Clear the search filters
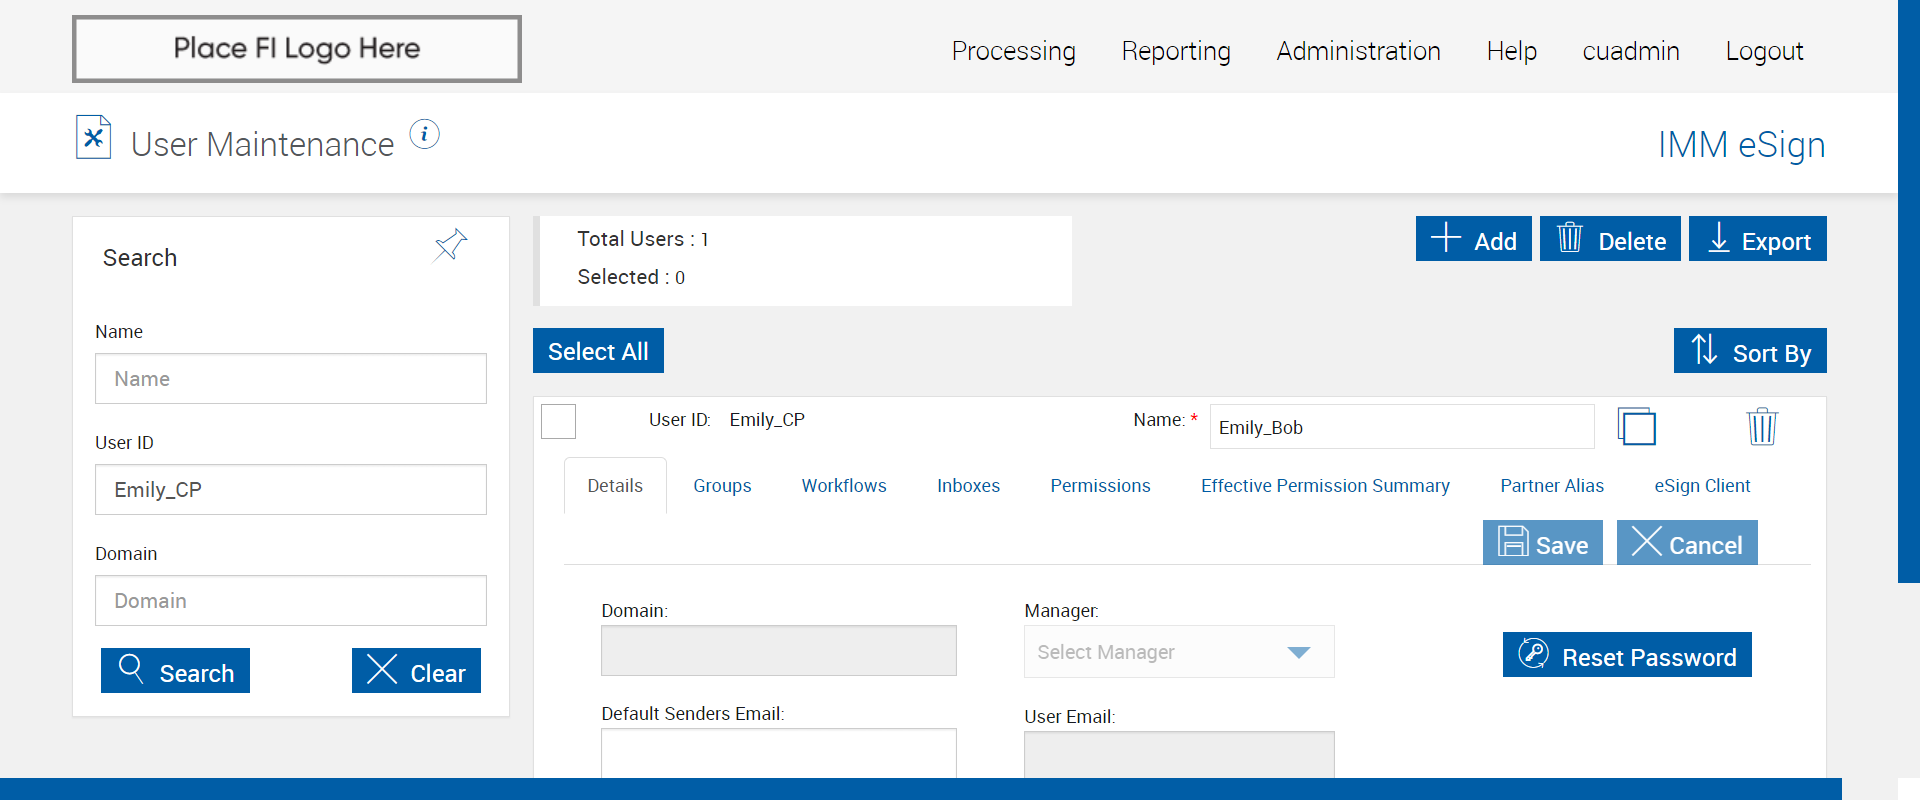The height and width of the screenshot is (800, 1920). click(x=416, y=671)
